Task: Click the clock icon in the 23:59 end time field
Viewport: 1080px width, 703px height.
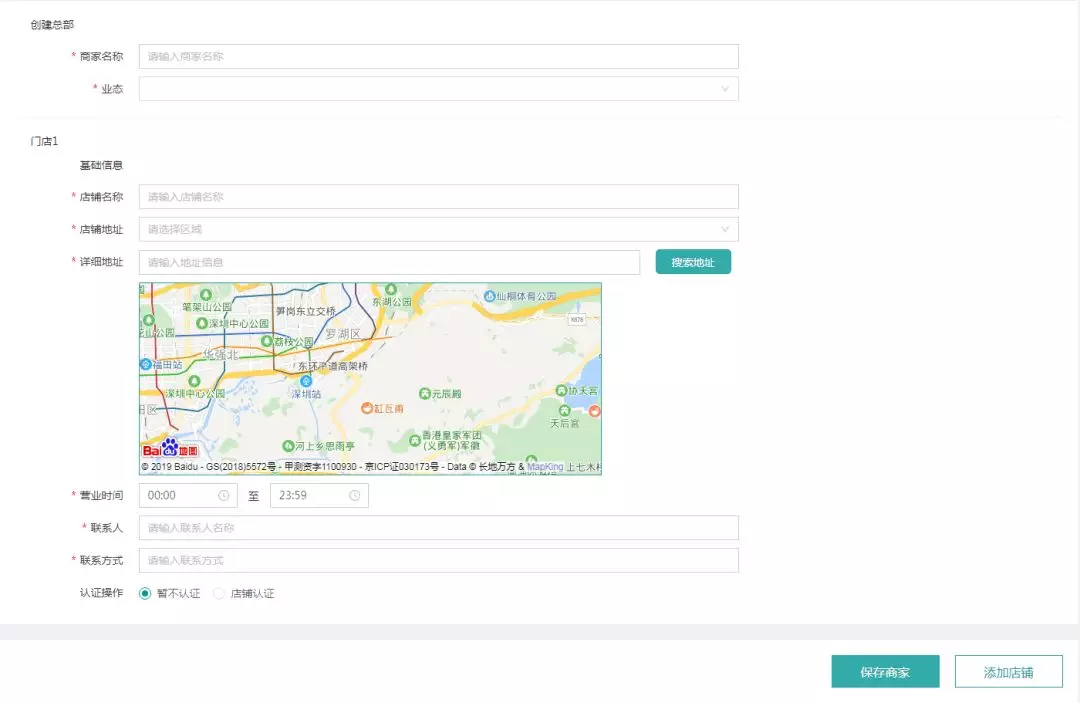Action: point(355,495)
